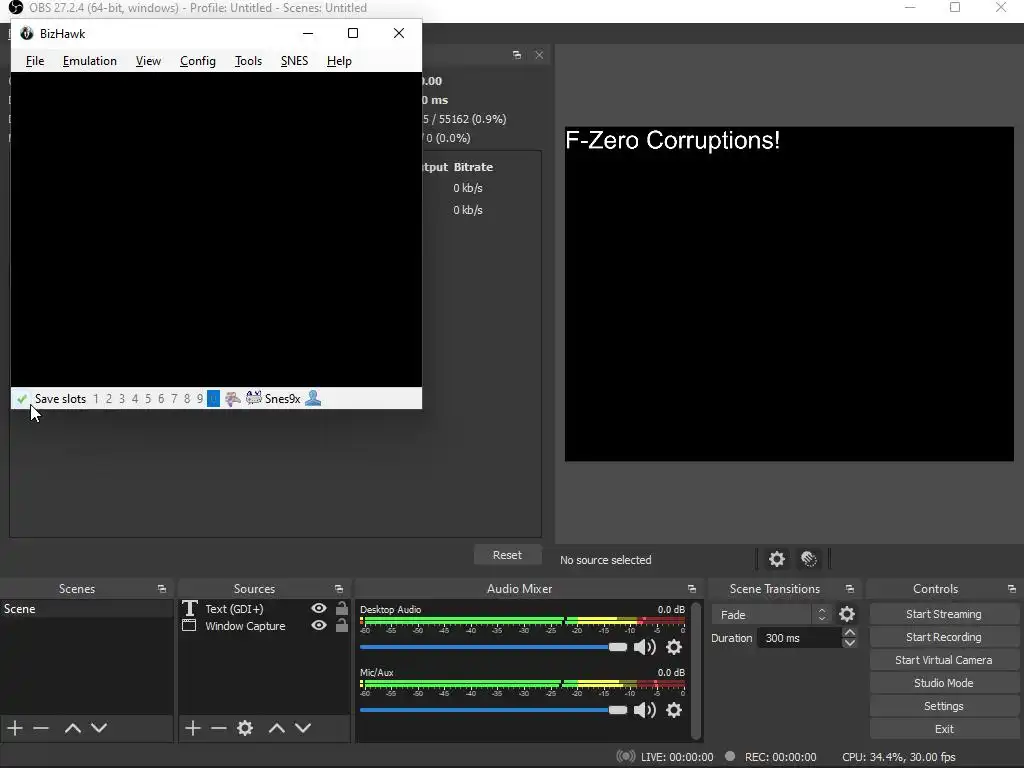
Task: Open the File menu in BizHawk
Action: click(x=35, y=61)
